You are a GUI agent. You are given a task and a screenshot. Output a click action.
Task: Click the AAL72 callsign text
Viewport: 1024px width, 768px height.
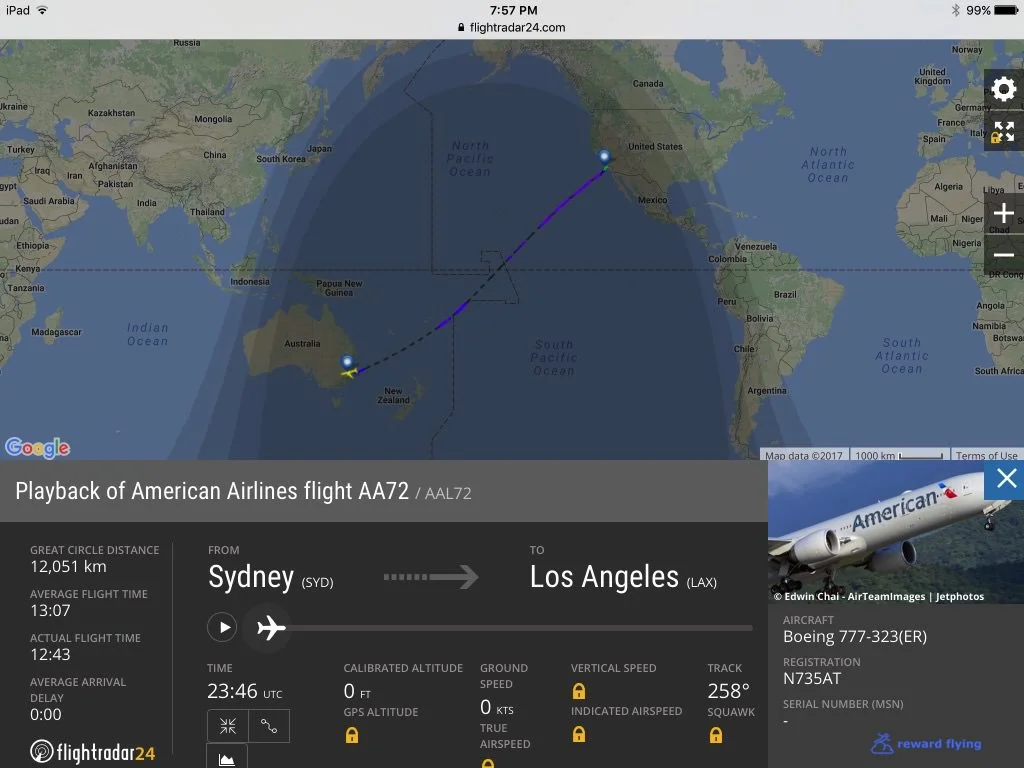[x=448, y=493]
